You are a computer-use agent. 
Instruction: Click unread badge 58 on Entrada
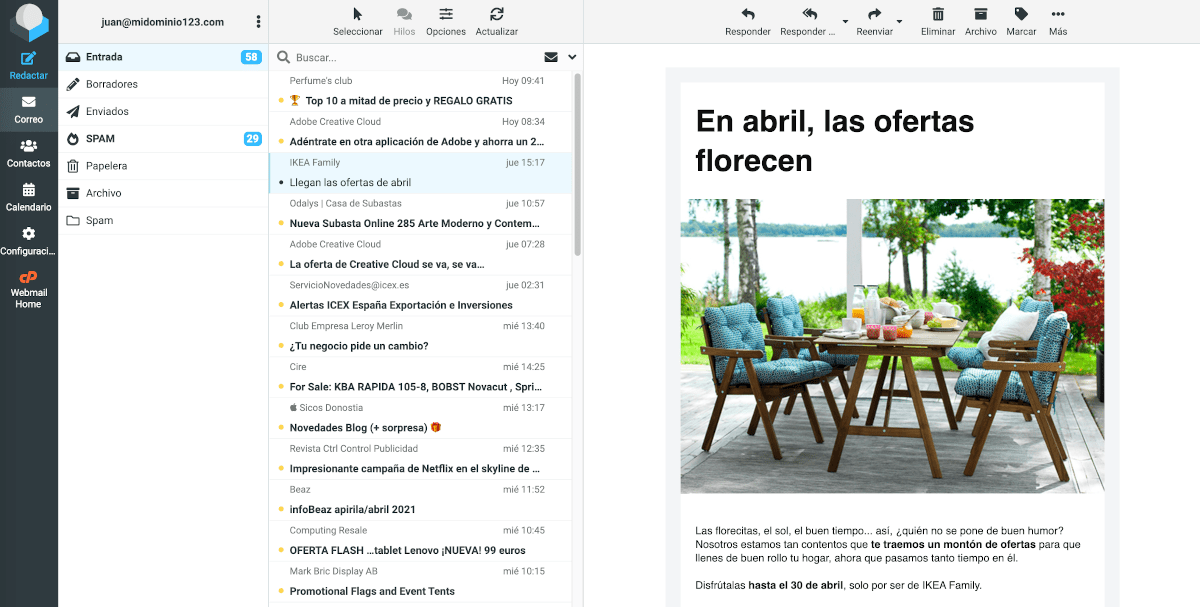(x=251, y=57)
